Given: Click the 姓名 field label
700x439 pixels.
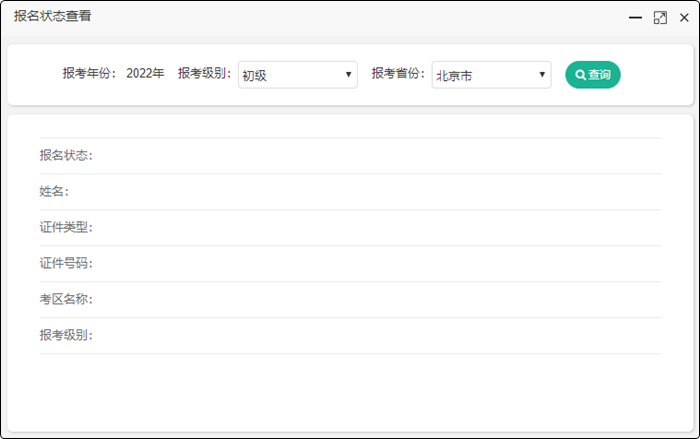Looking at the screenshot, I should click(x=54, y=192).
